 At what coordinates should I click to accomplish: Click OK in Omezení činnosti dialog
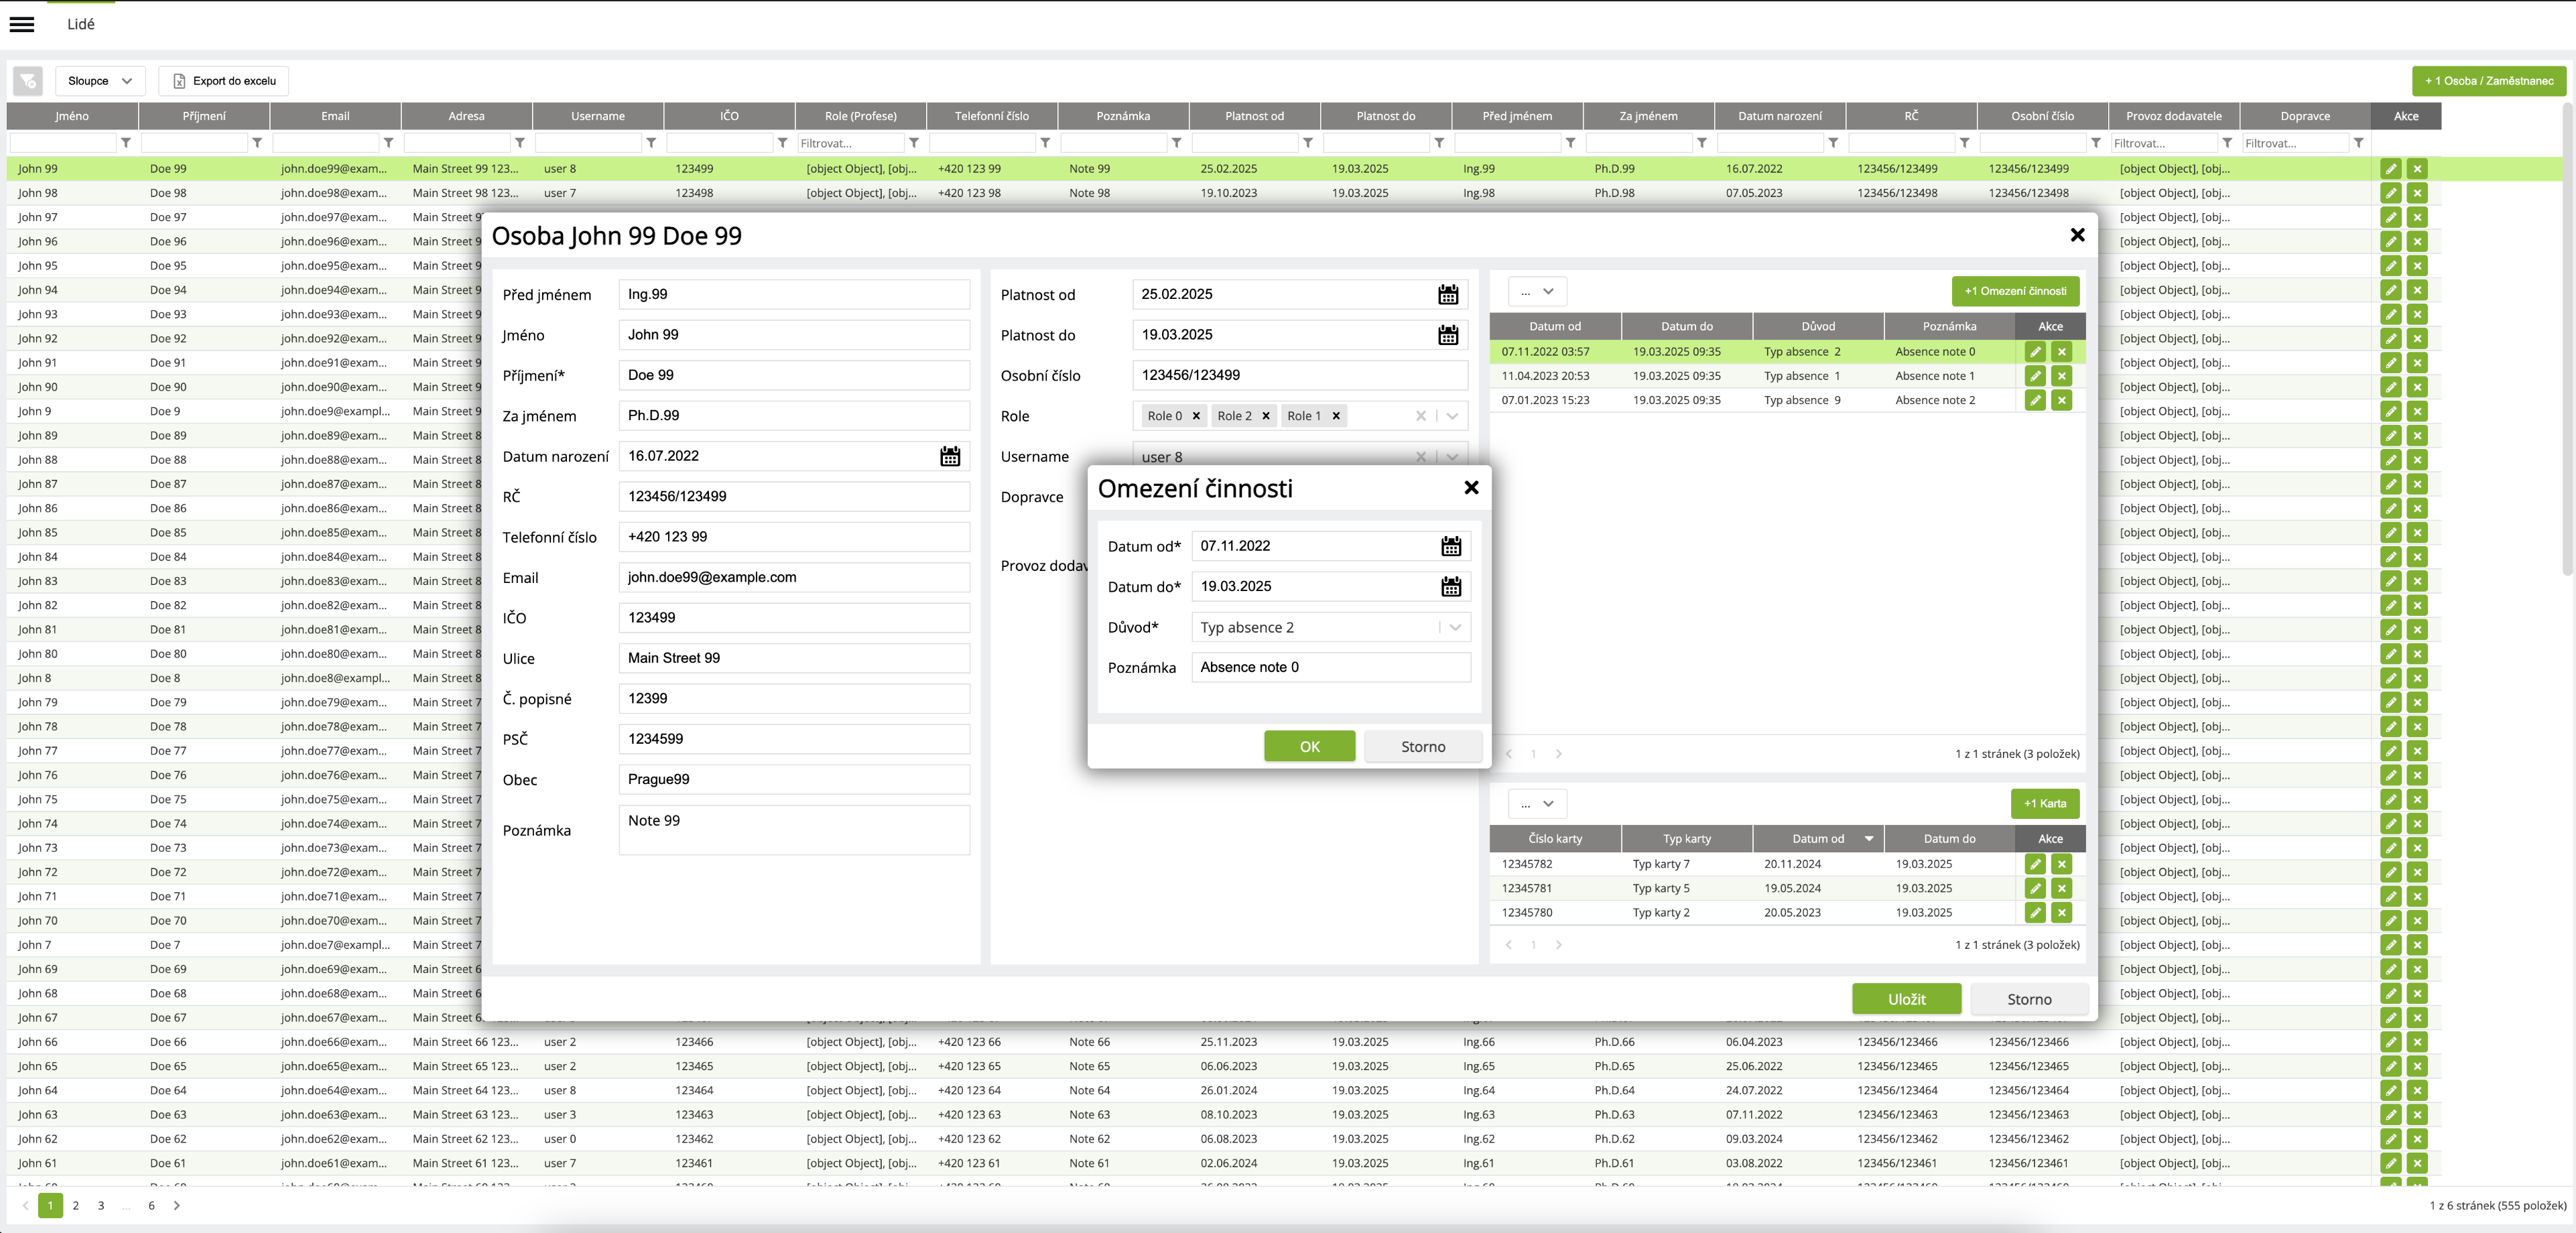point(1309,746)
